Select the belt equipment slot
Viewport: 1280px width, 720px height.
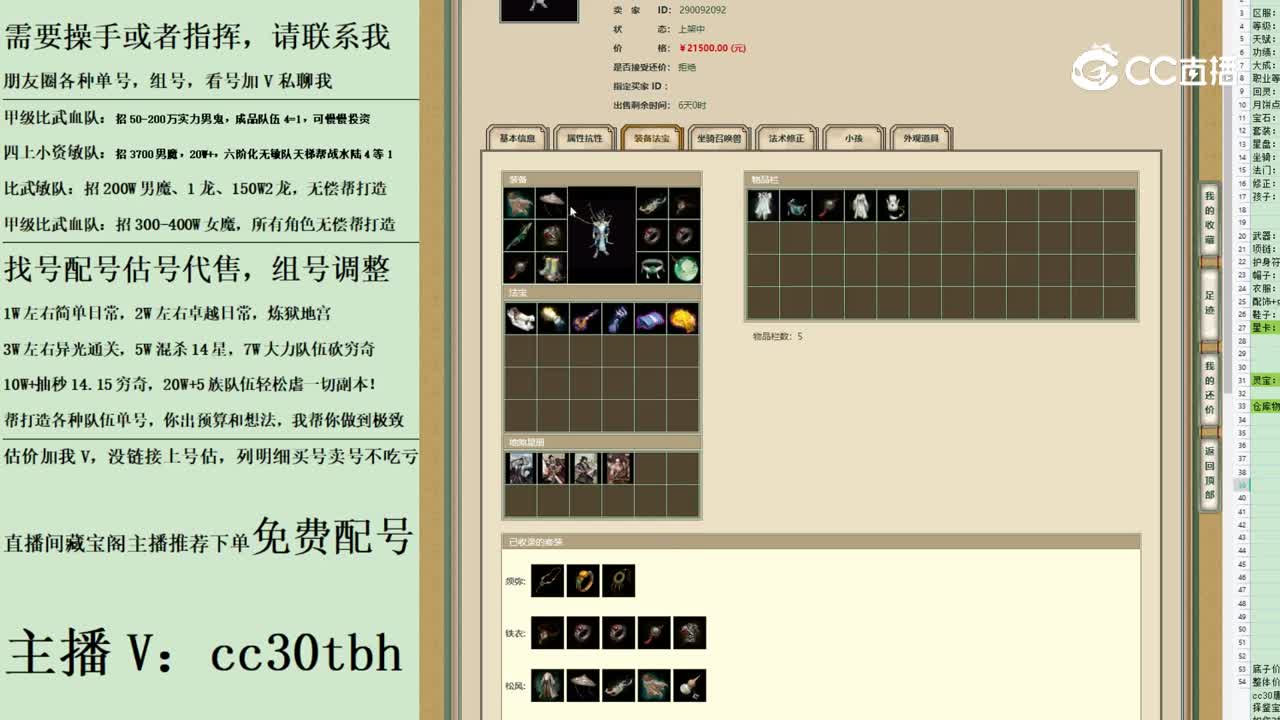[652, 268]
